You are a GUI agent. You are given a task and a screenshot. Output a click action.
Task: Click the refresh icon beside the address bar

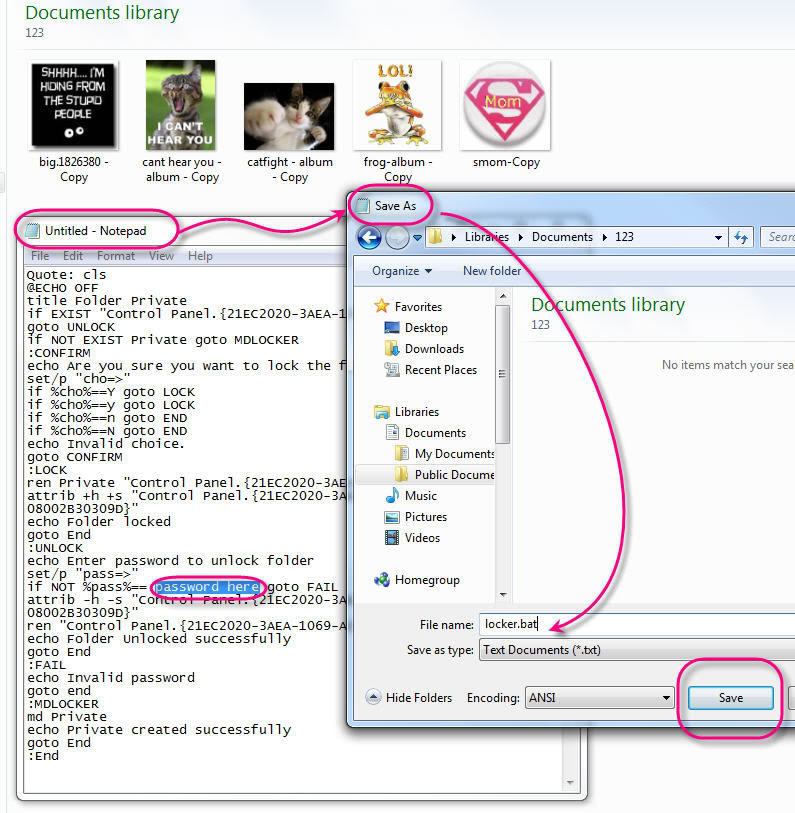point(741,237)
